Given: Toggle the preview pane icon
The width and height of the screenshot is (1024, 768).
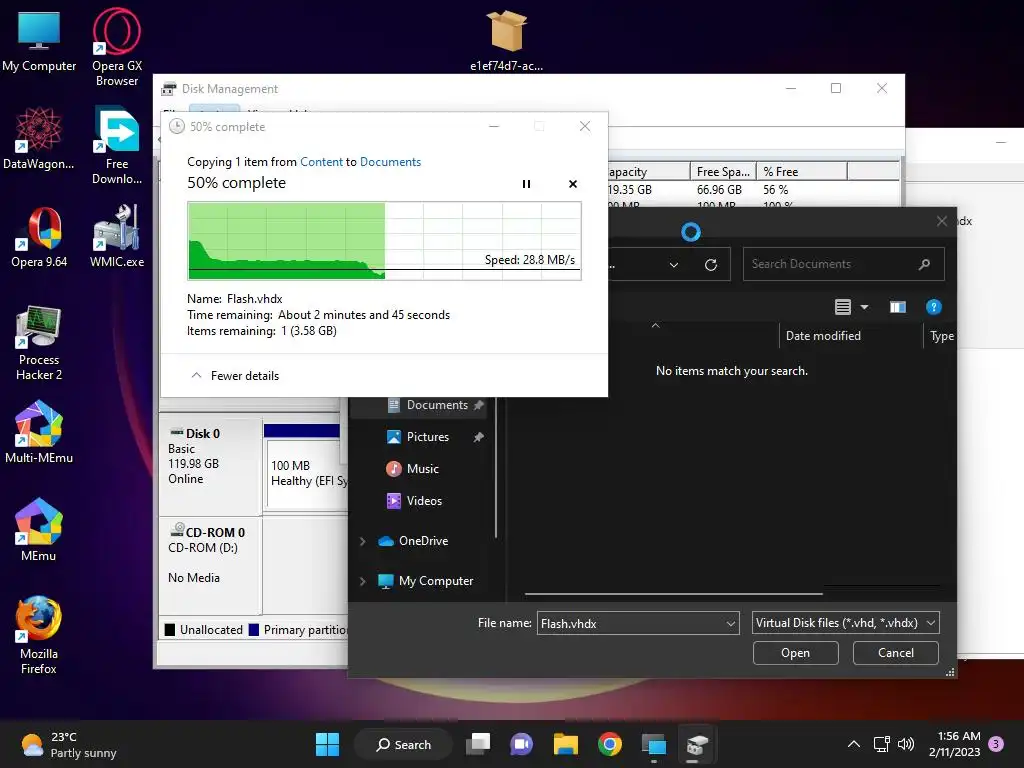Looking at the screenshot, I should tap(898, 307).
